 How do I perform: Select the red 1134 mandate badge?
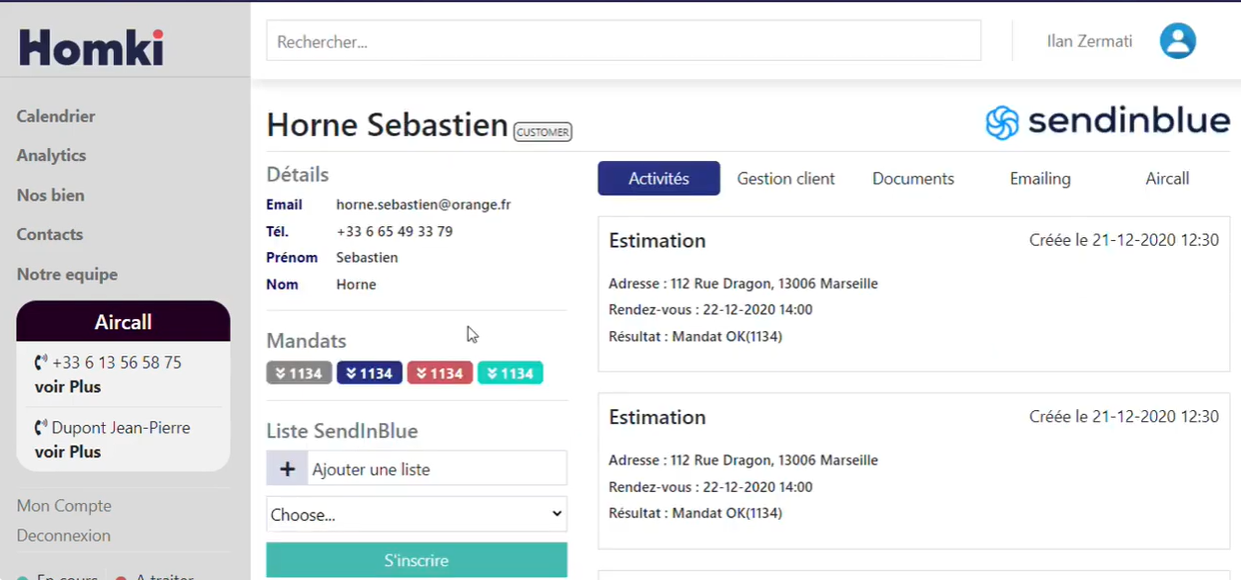coord(440,373)
